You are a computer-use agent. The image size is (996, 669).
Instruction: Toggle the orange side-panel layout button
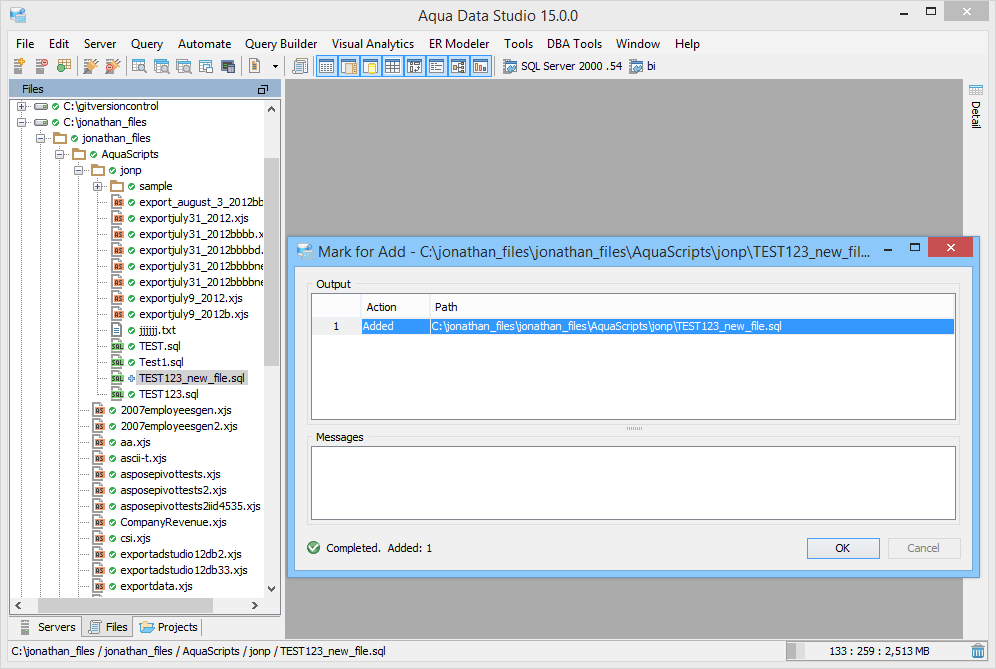(x=348, y=66)
